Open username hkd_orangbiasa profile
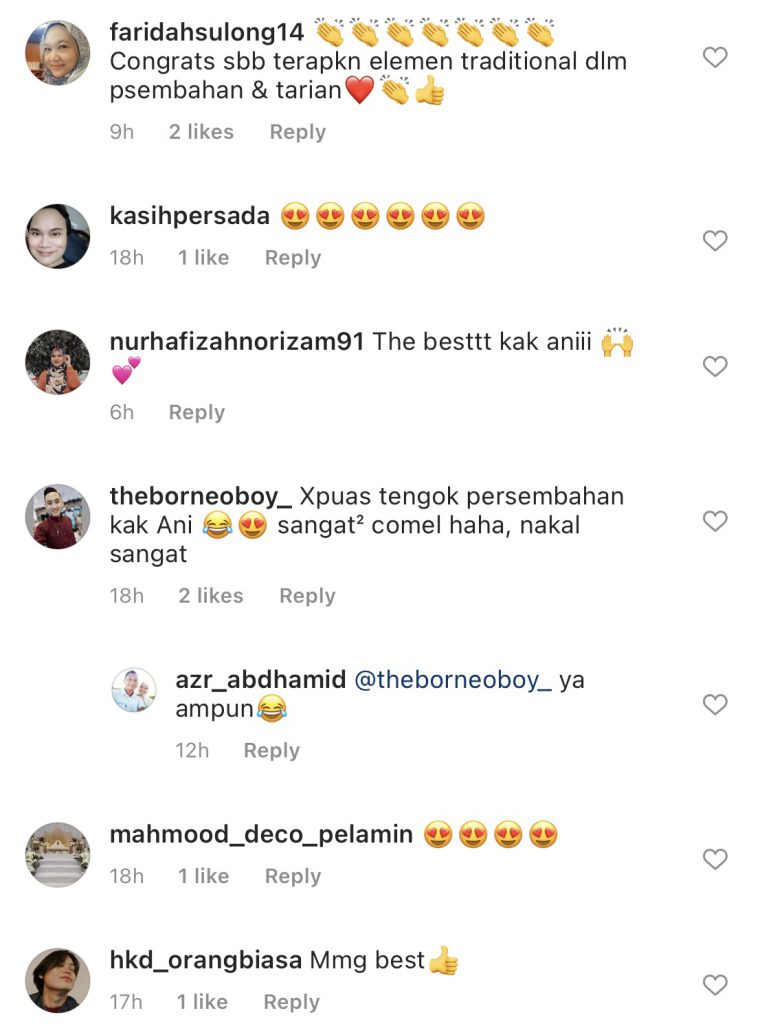The image size is (773, 1024). point(206,961)
